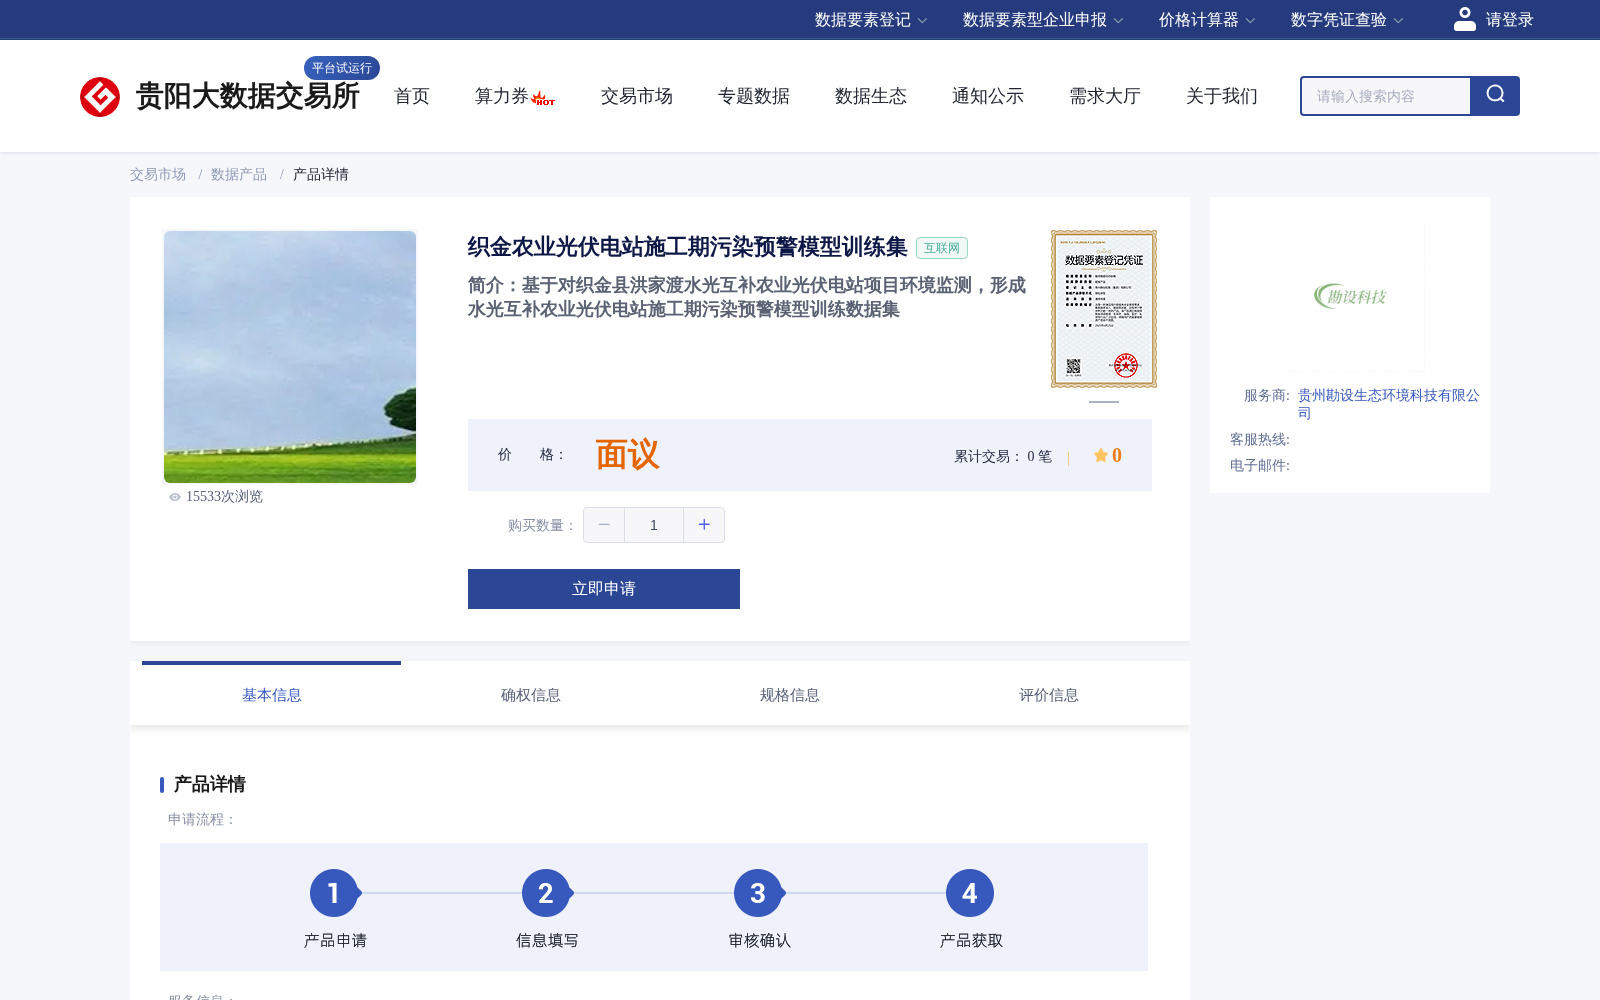This screenshot has width=1600, height=1000.
Task: Open 算力券 navigation item
Action: (x=501, y=96)
